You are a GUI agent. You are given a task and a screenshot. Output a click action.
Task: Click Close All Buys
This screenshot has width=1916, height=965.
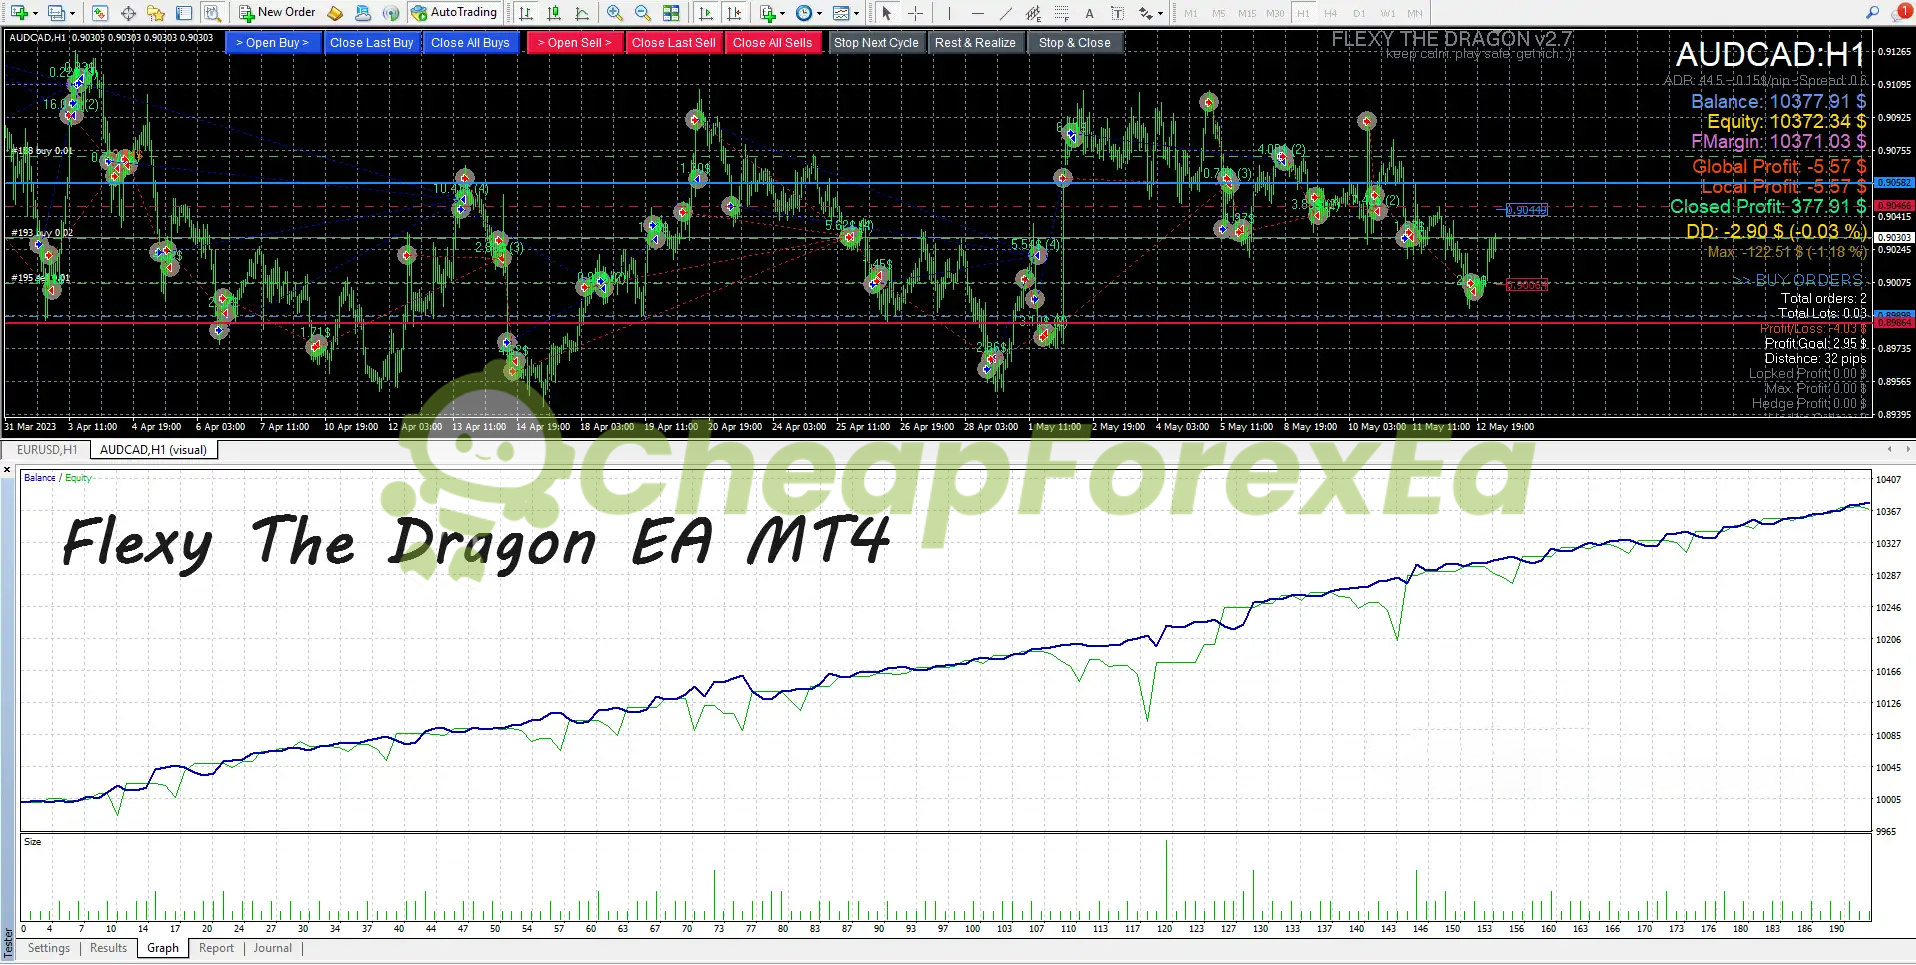(470, 43)
